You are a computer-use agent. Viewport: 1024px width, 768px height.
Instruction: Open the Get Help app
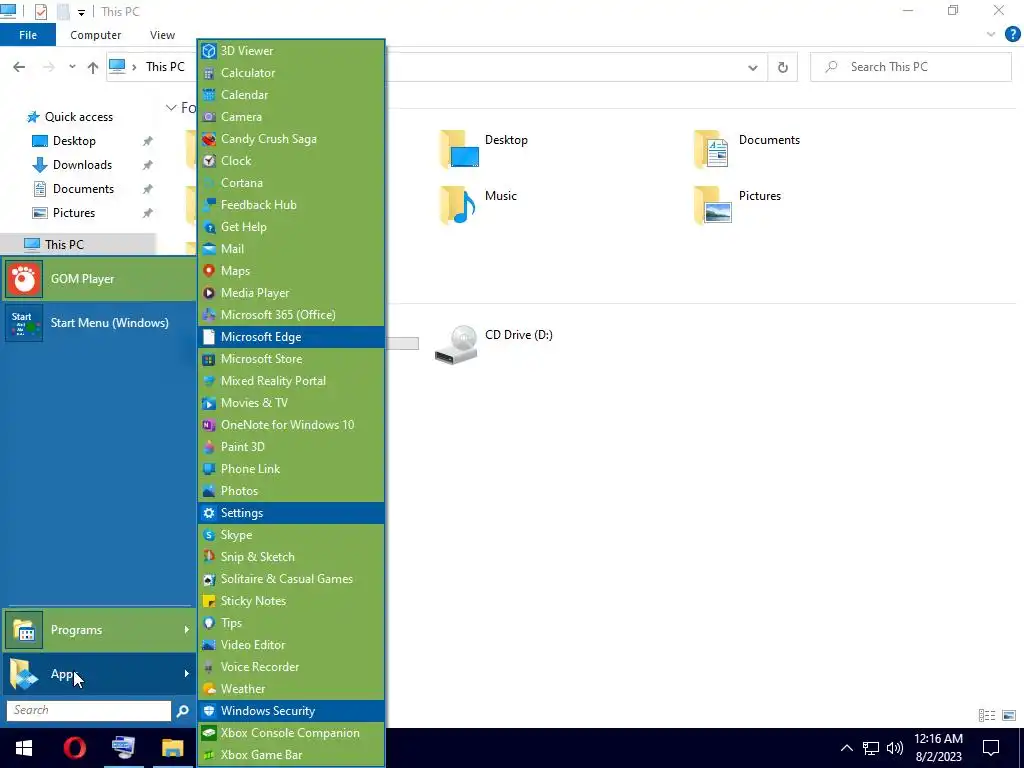[x=291, y=227]
